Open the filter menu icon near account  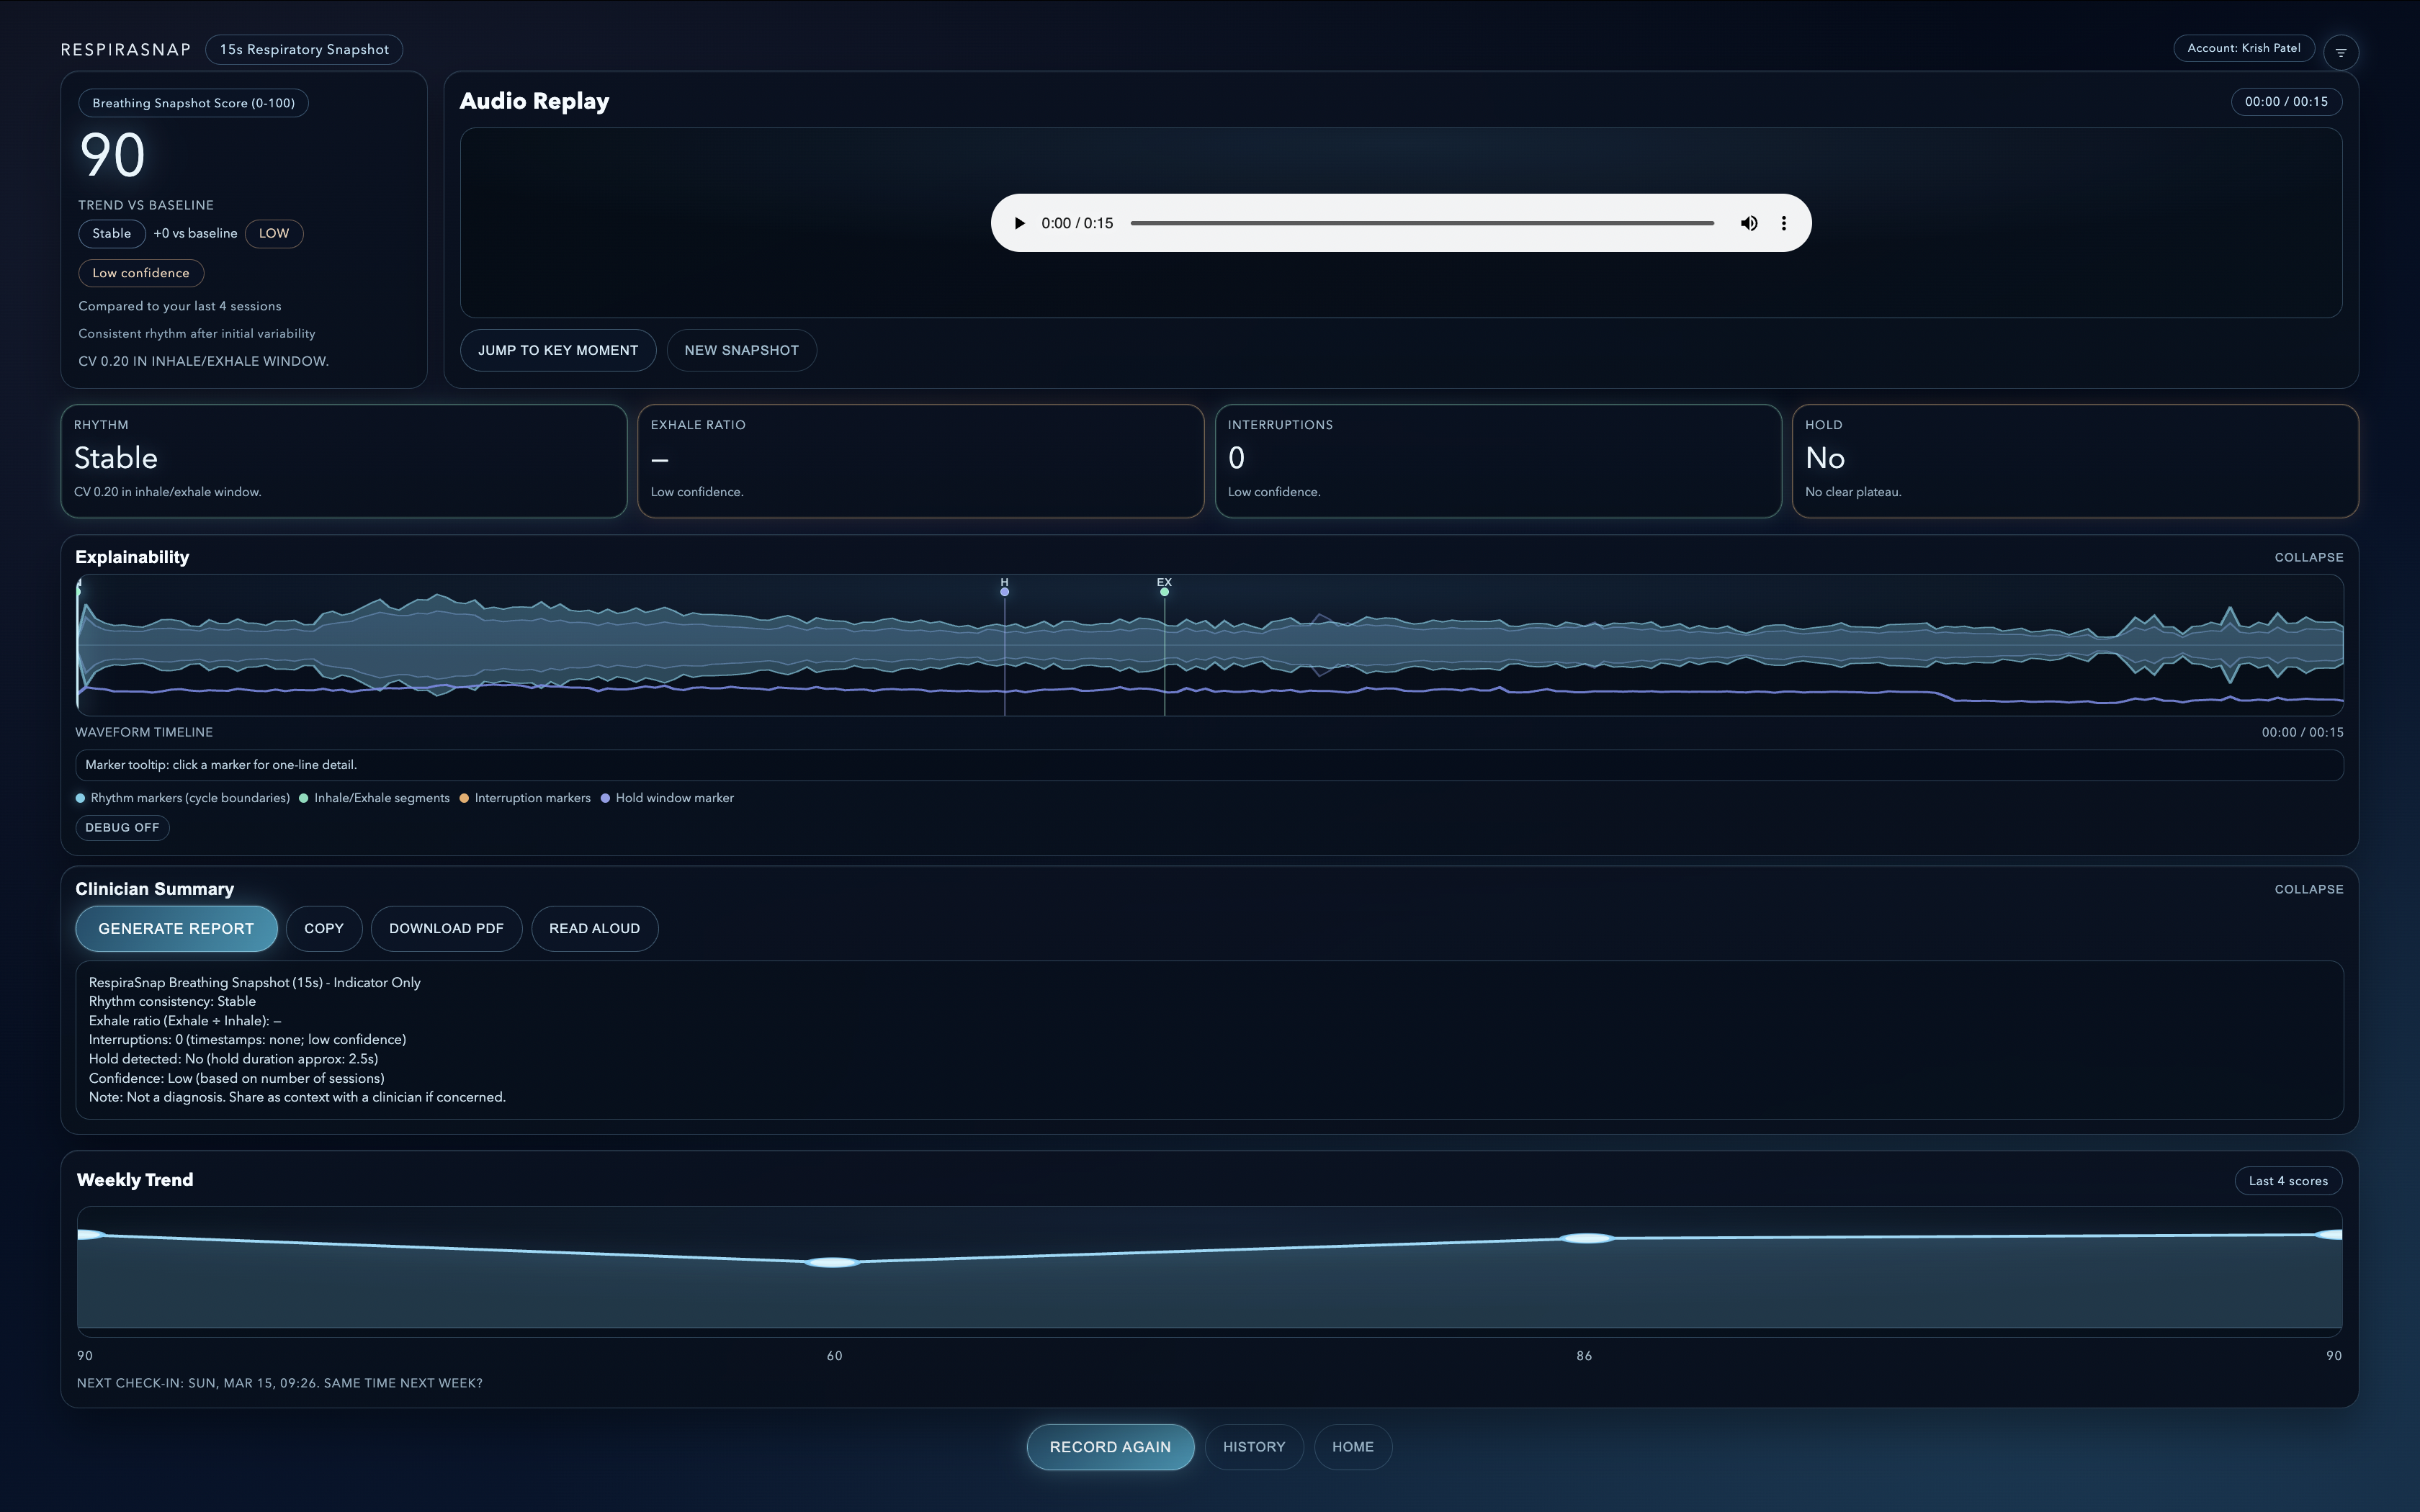[2340, 52]
